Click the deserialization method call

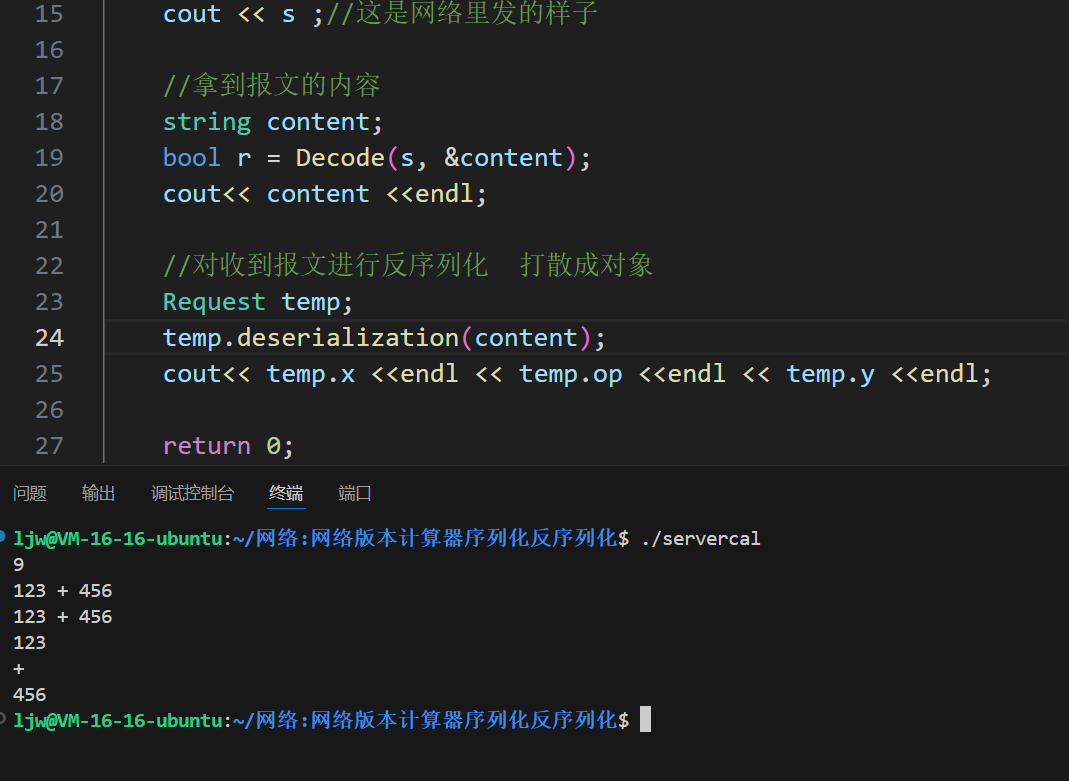click(348, 338)
